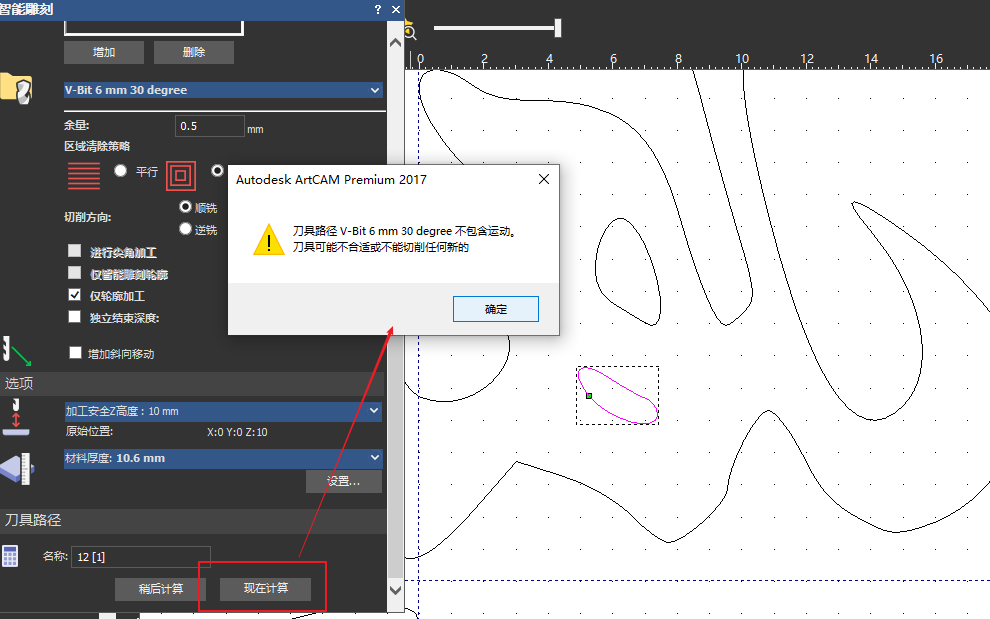Confirm the warning dialog with OK
This screenshot has height=619, width=990.
496,309
